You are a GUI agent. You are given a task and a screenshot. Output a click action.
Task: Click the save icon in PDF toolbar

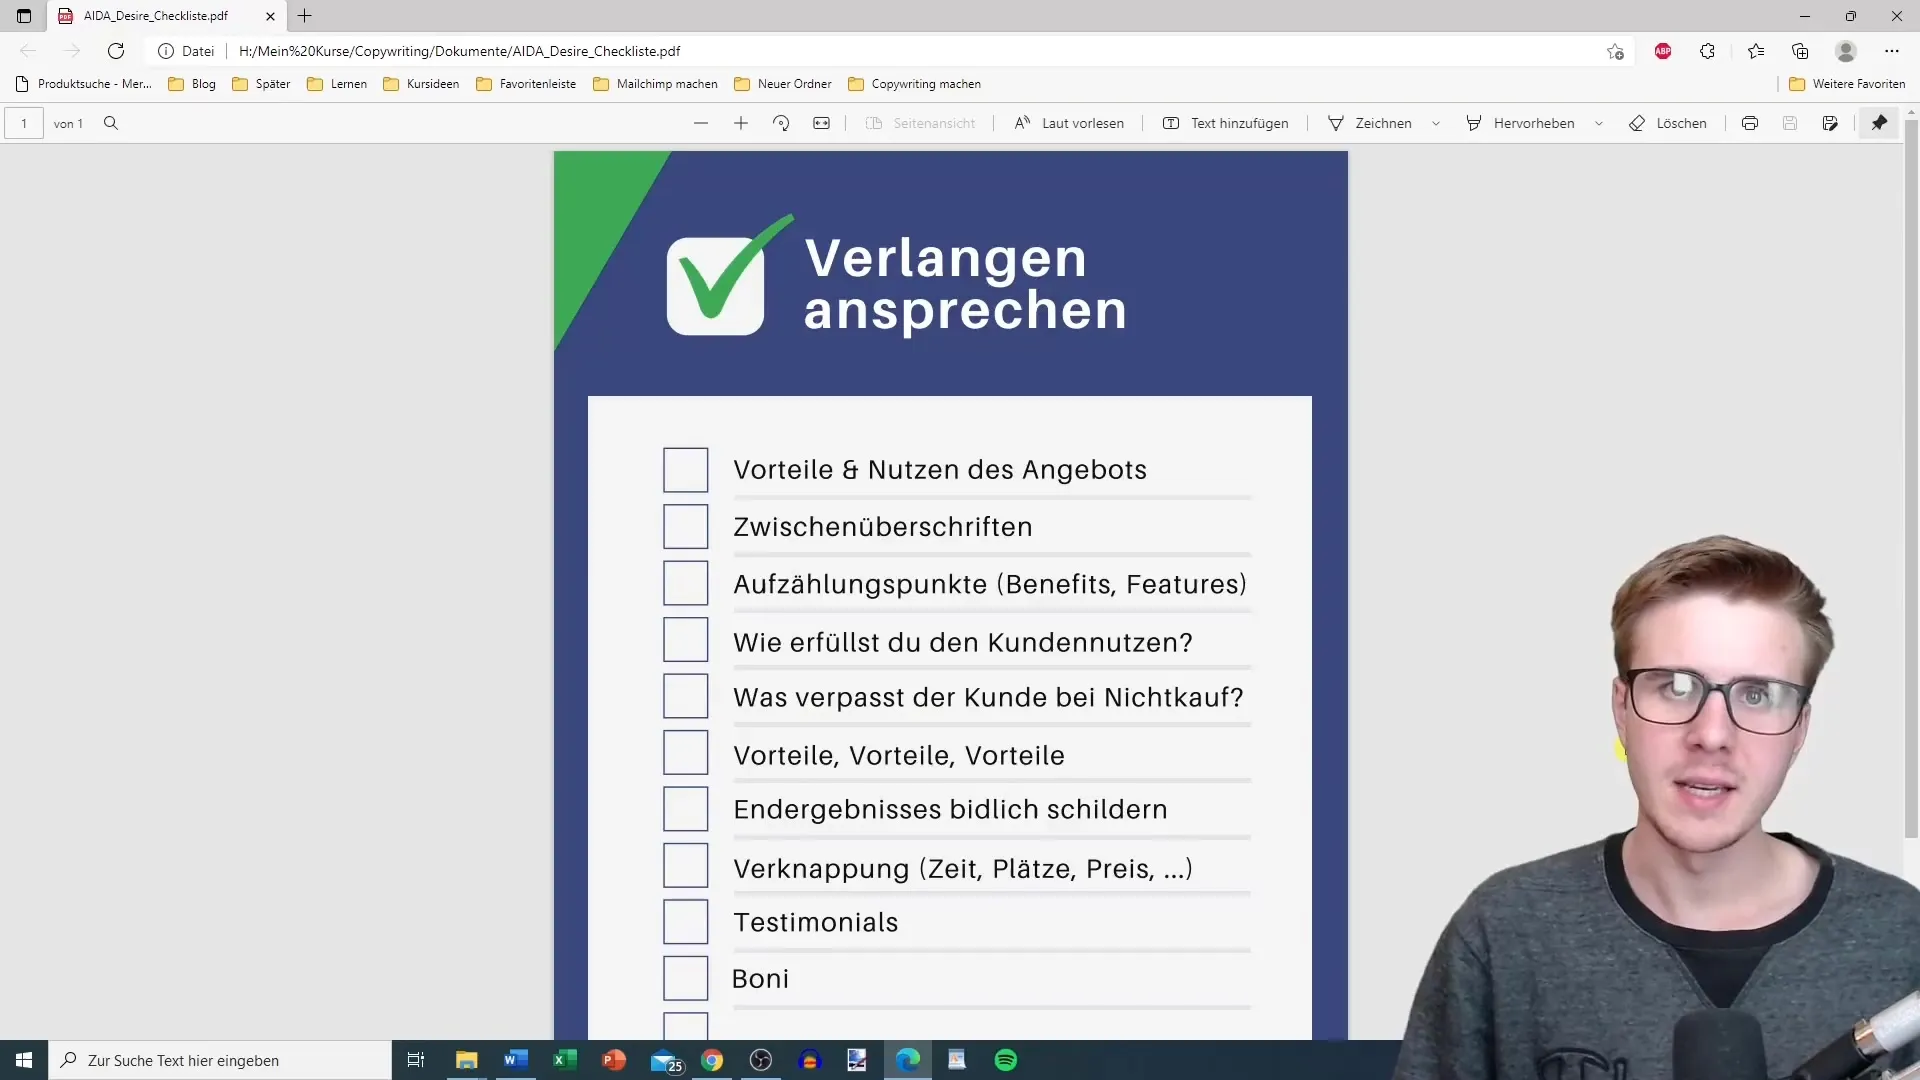coord(1790,123)
